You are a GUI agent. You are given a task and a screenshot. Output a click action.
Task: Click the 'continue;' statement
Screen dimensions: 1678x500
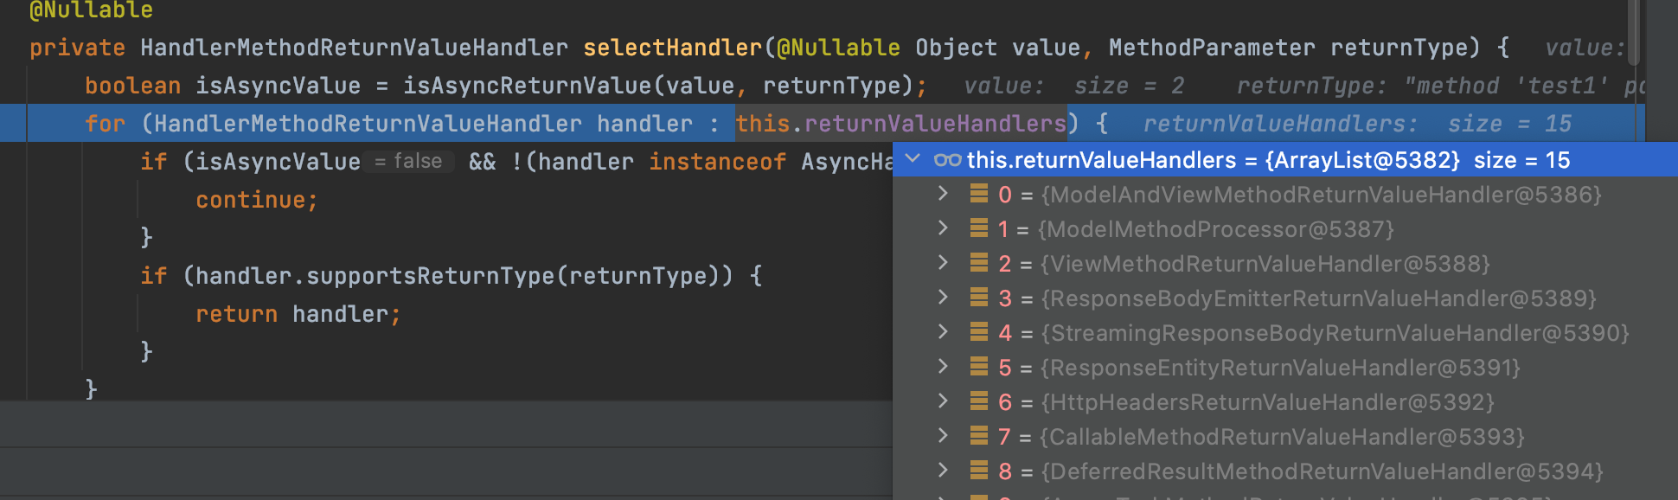257,200
